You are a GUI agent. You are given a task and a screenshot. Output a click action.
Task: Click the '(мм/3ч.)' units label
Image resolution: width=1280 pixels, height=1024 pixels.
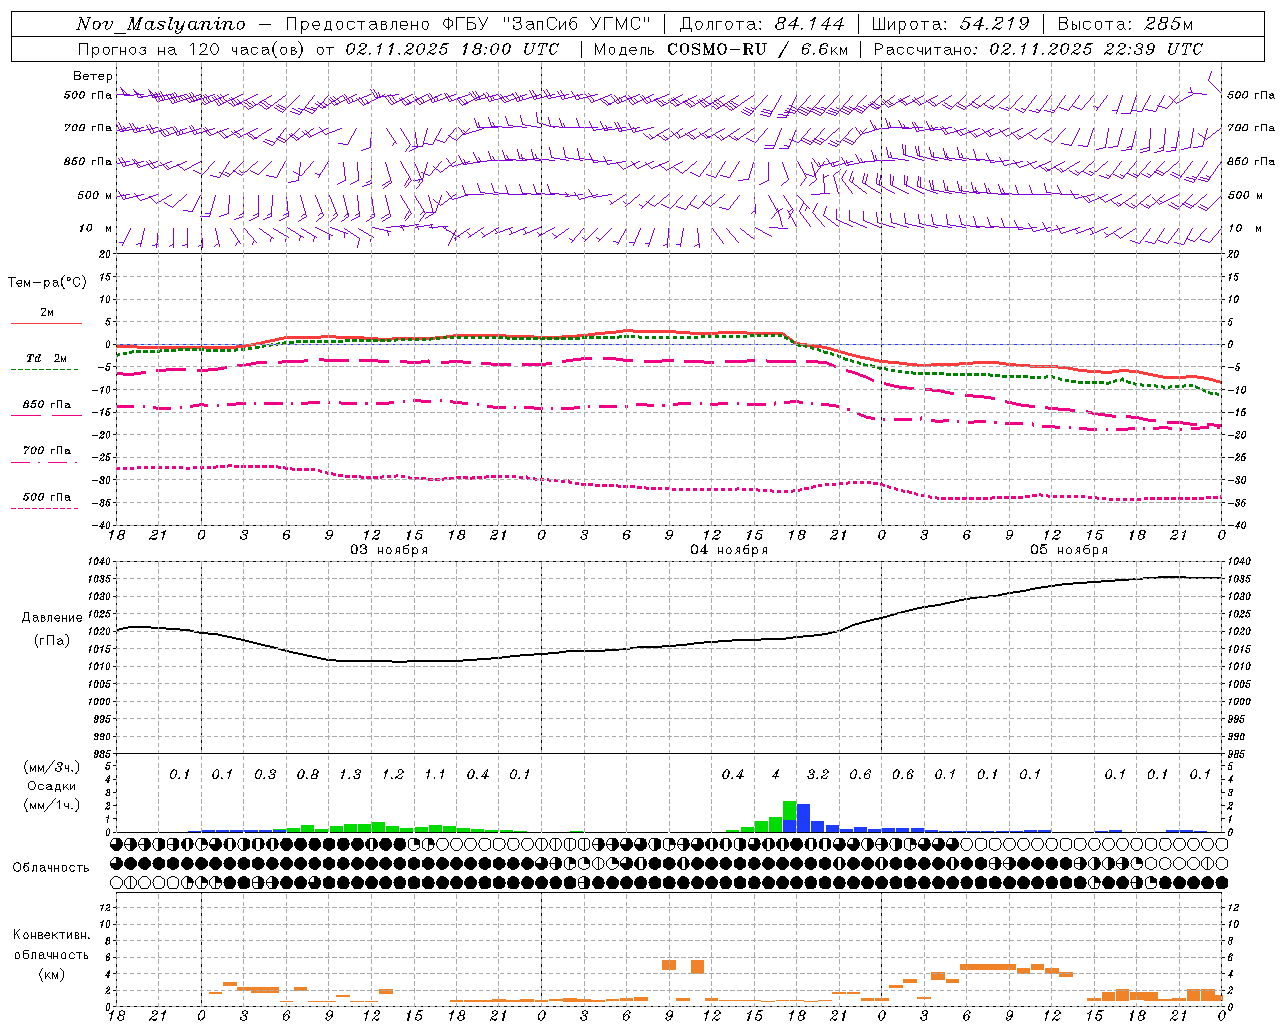[51, 767]
